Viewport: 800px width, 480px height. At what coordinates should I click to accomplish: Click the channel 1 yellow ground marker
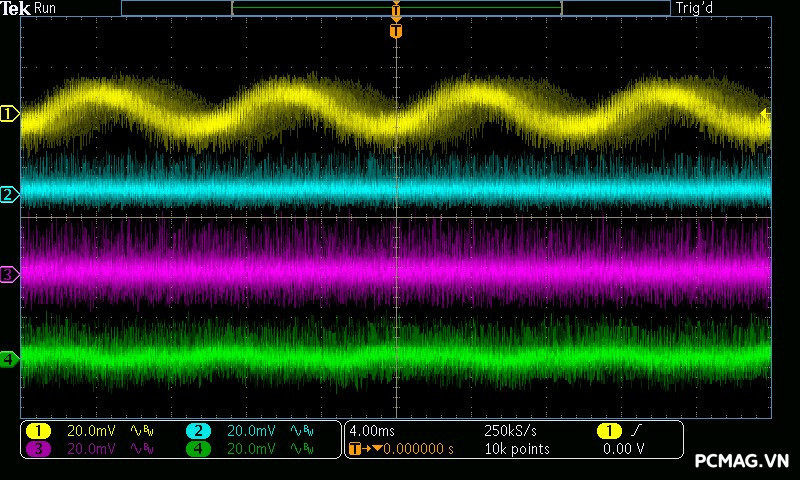pyautogui.click(x=9, y=115)
